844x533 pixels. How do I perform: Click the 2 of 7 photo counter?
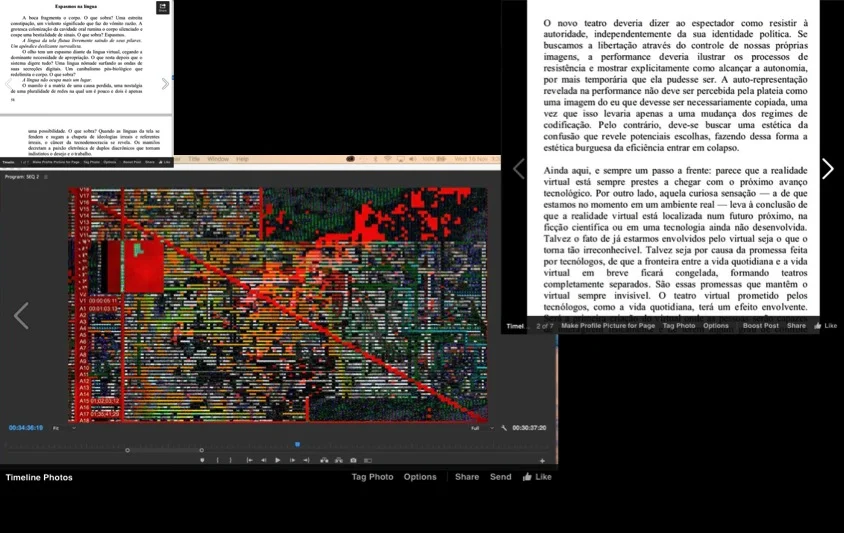545,326
